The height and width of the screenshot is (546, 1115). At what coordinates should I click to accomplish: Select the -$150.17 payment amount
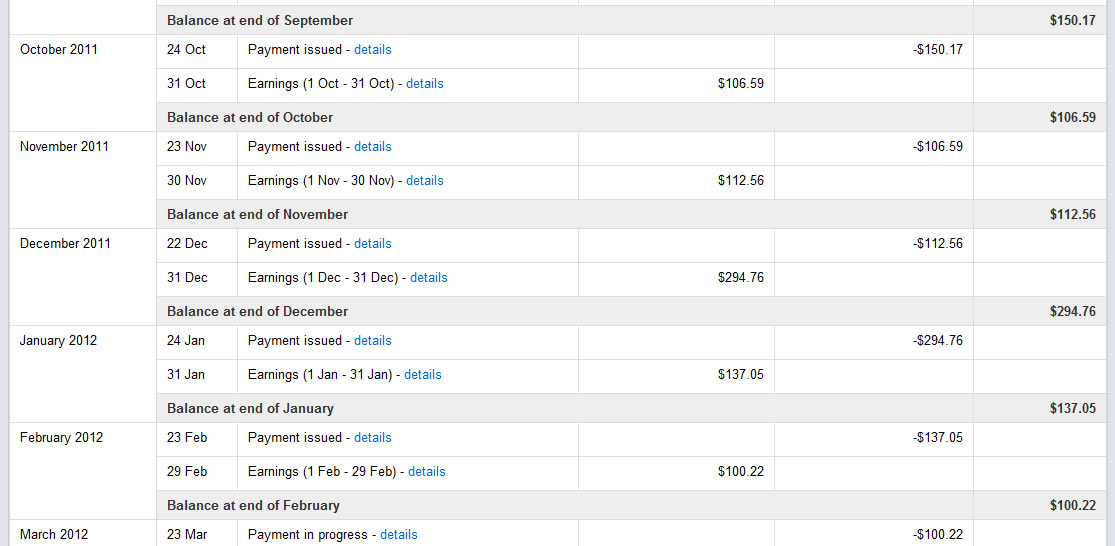(938, 50)
